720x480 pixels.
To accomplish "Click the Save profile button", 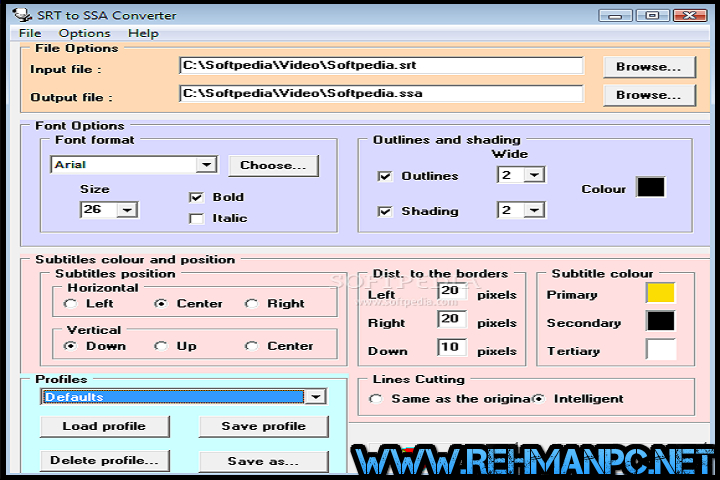I will (263, 426).
